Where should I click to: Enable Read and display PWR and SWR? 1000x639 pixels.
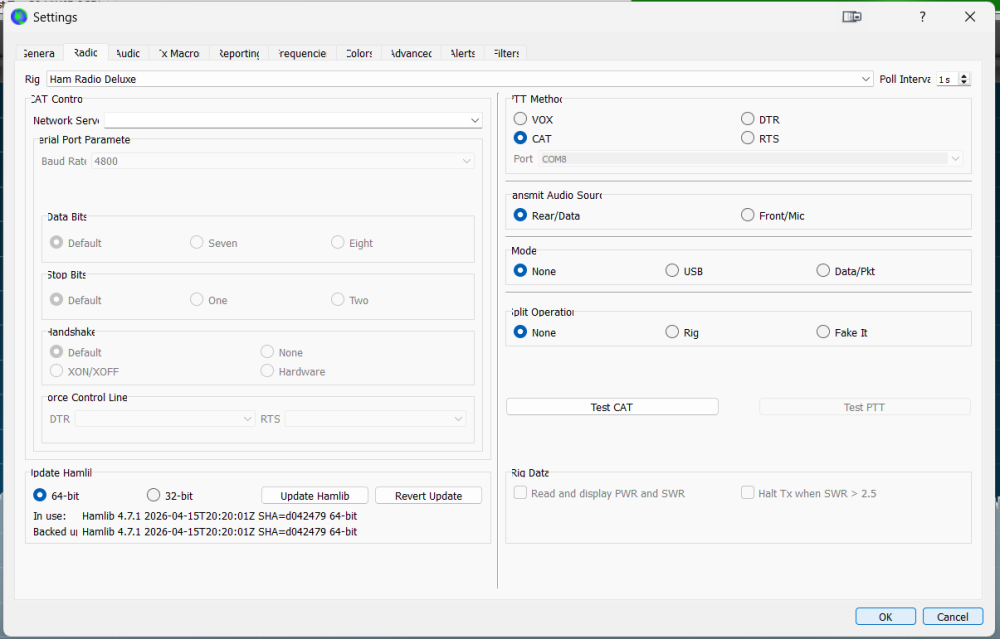599,493
